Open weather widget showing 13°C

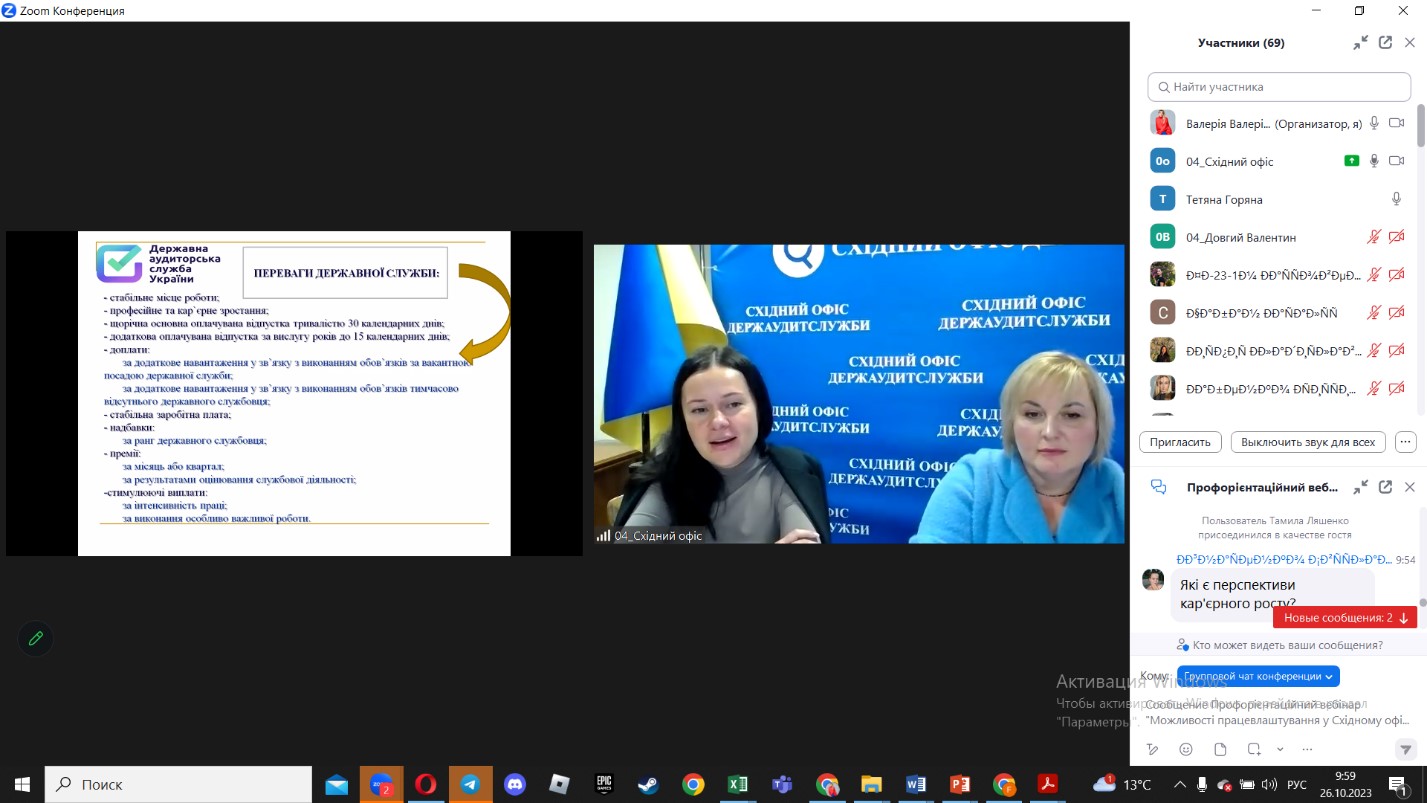pos(1123,784)
